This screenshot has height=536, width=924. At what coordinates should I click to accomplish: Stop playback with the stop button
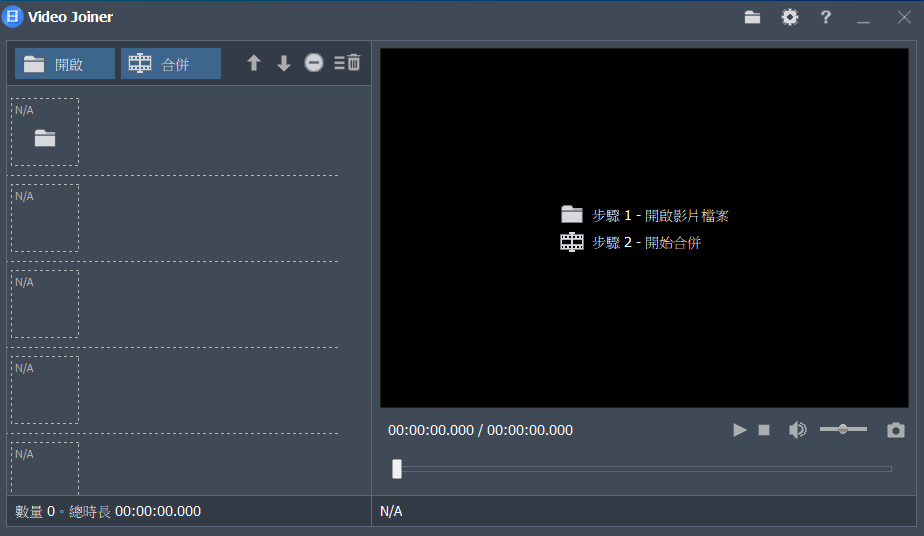coord(764,431)
